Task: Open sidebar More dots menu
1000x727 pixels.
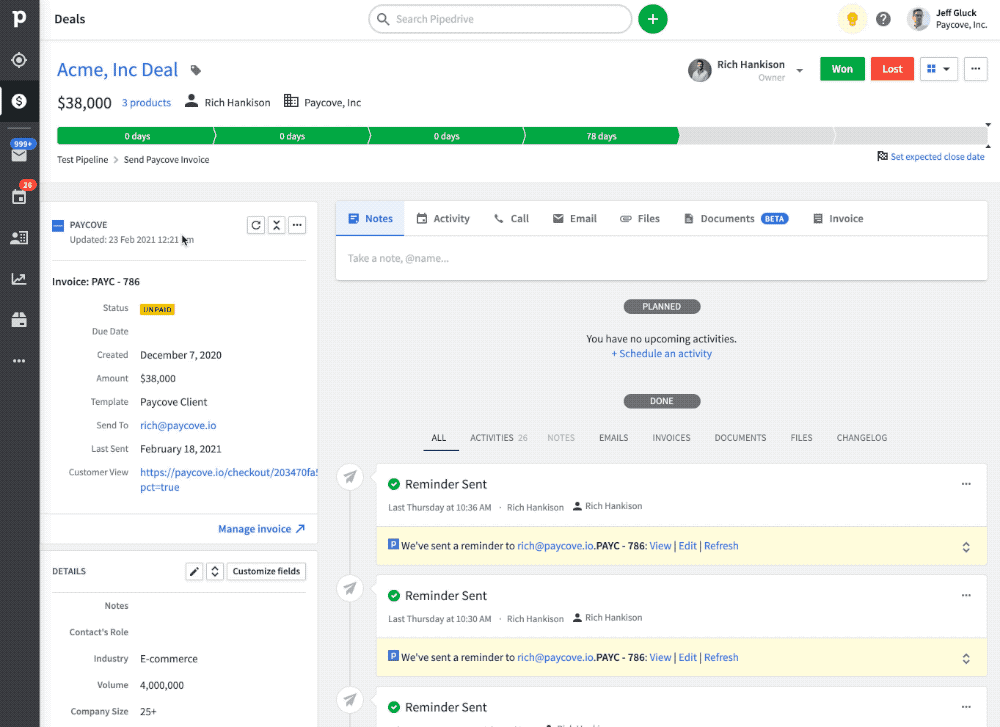Action: (19, 361)
